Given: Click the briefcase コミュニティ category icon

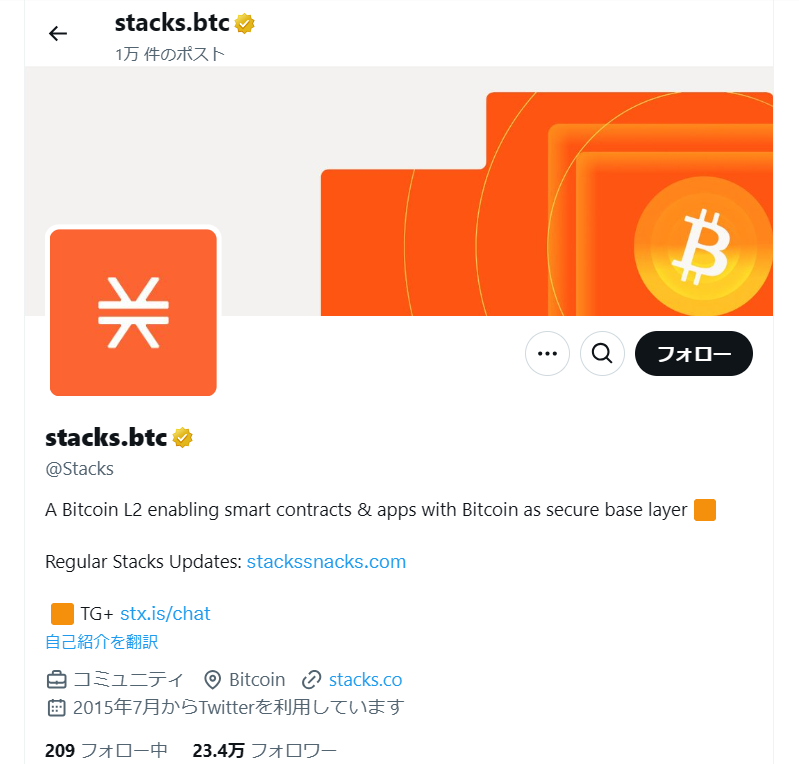Looking at the screenshot, I should pyautogui.click(x=57, y=680).
